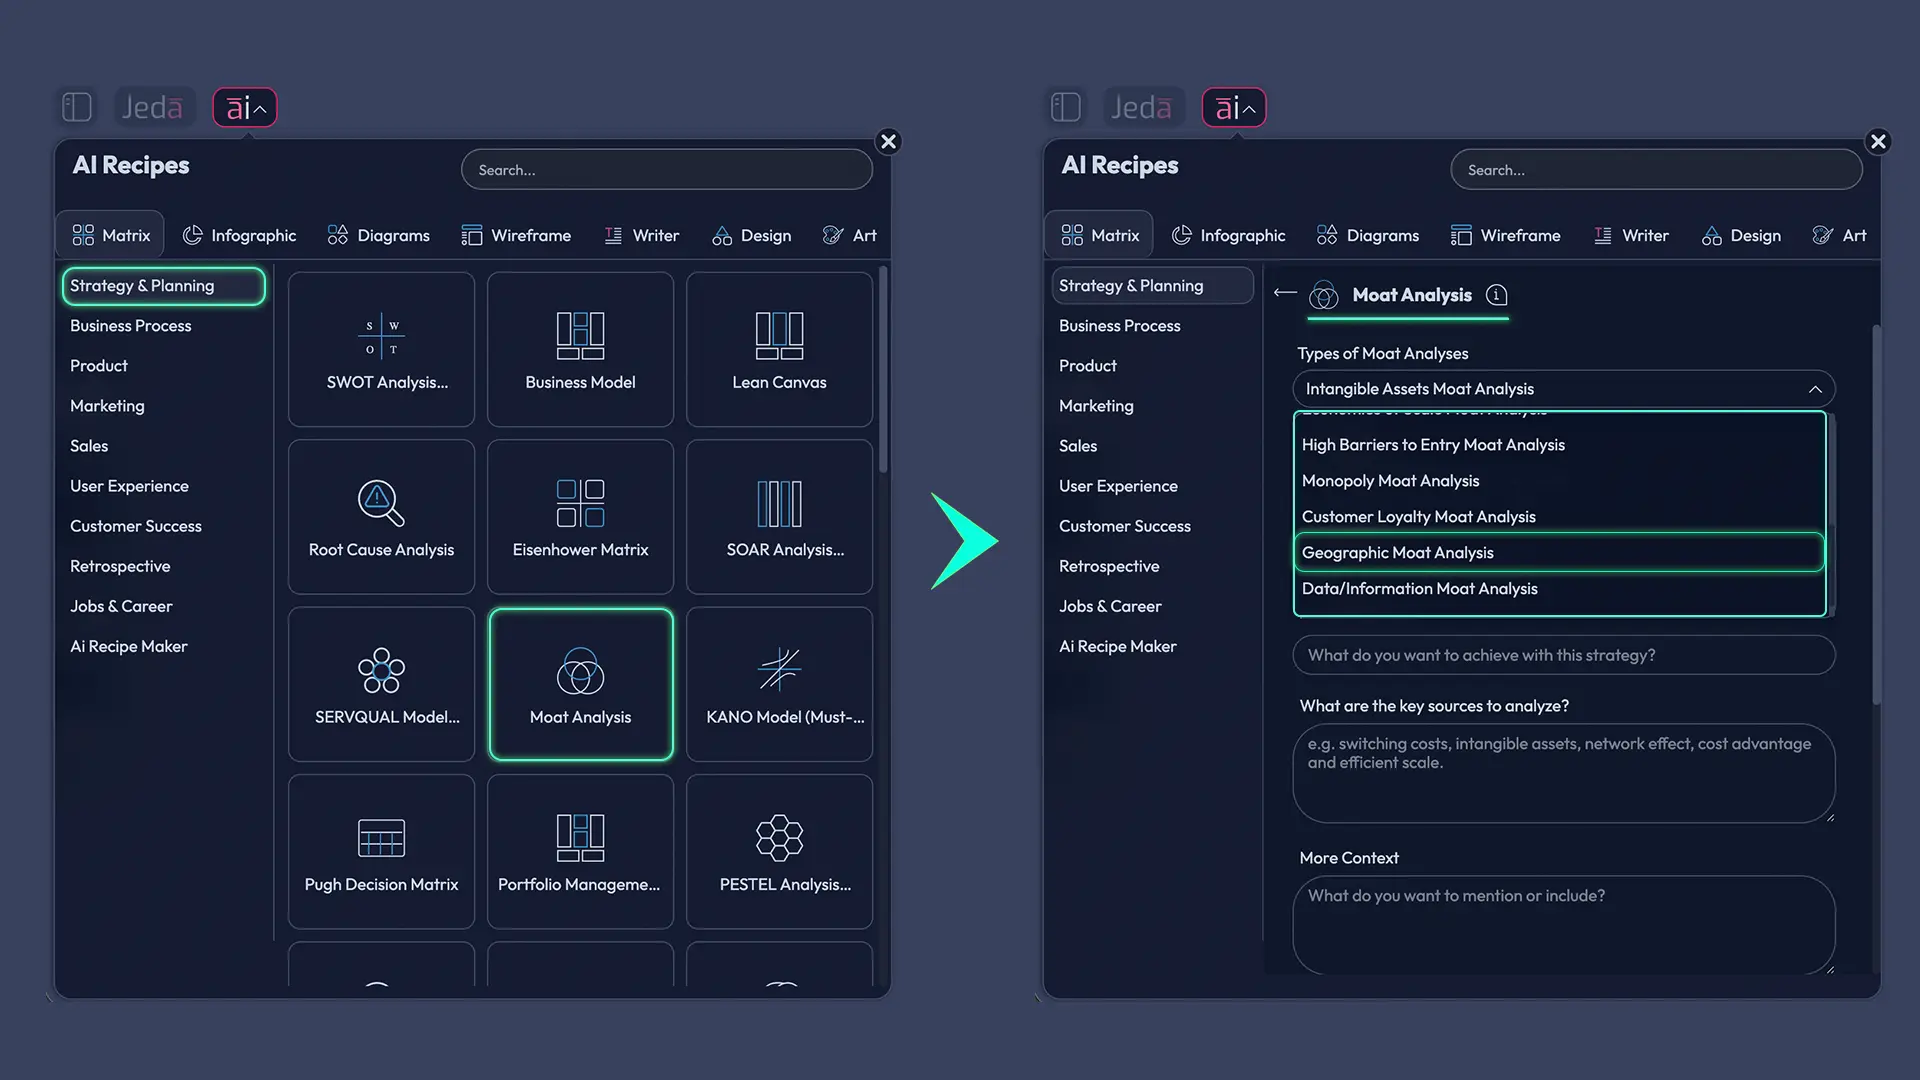Select the PESTEL Analysis recipe
Viewport: 1920px width, 1080px height.
pyautogui.click(x=779, y=850)
